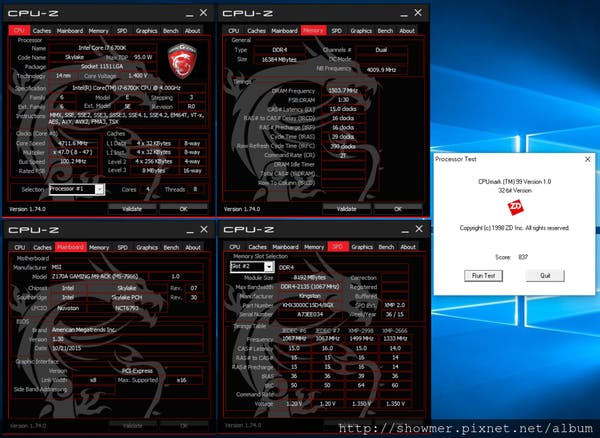Open About tab in the Mainboard window
This screenshot has width=600, height=438.
point(193,247)
